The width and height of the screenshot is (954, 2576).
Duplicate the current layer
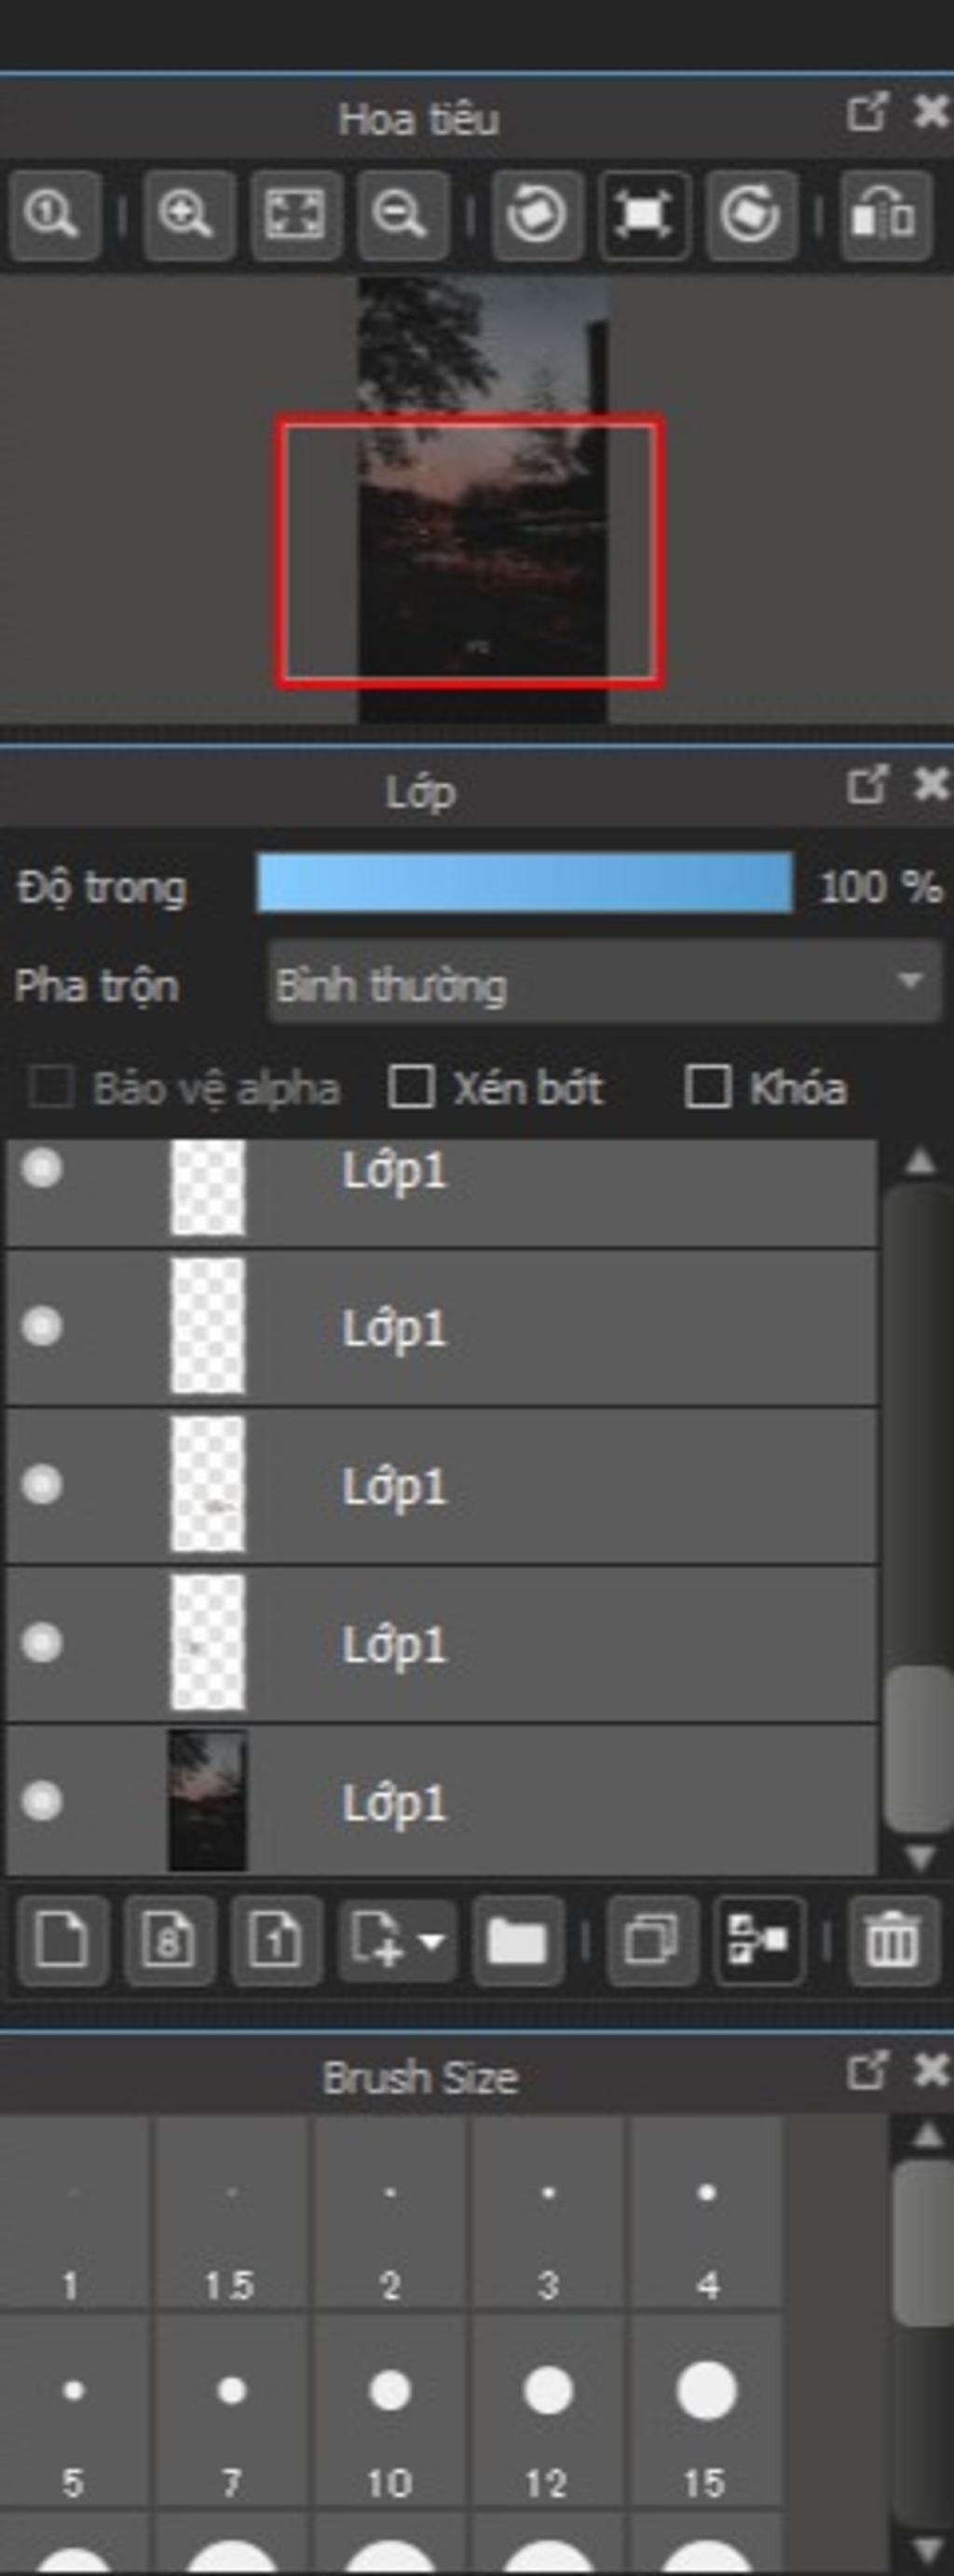(x=652, y=1940)
